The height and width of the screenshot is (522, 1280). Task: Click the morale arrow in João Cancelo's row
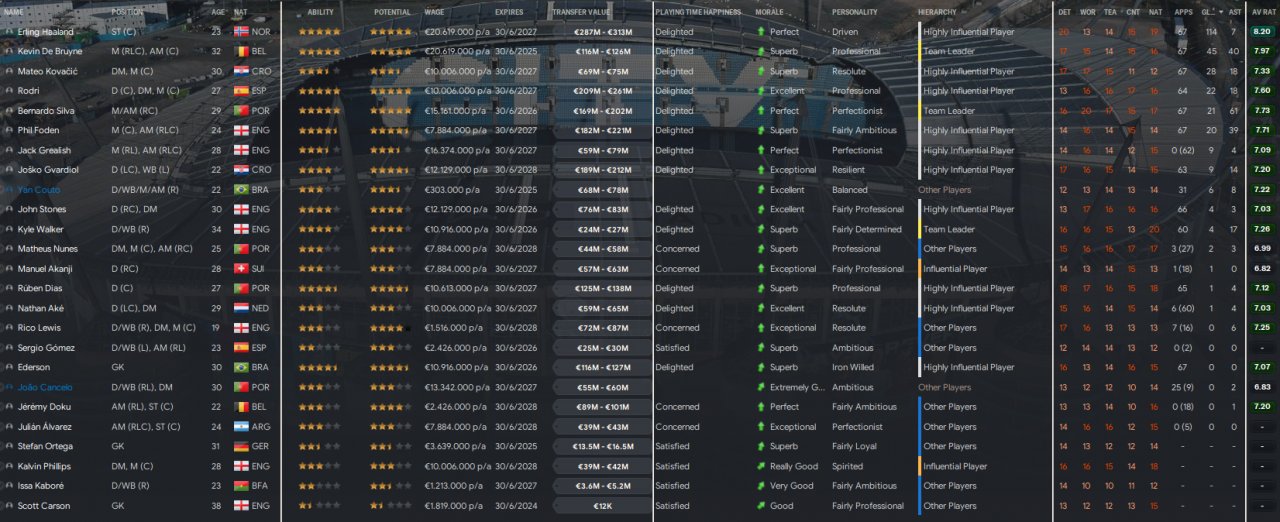pyautogui.click(x=760, y=387)
